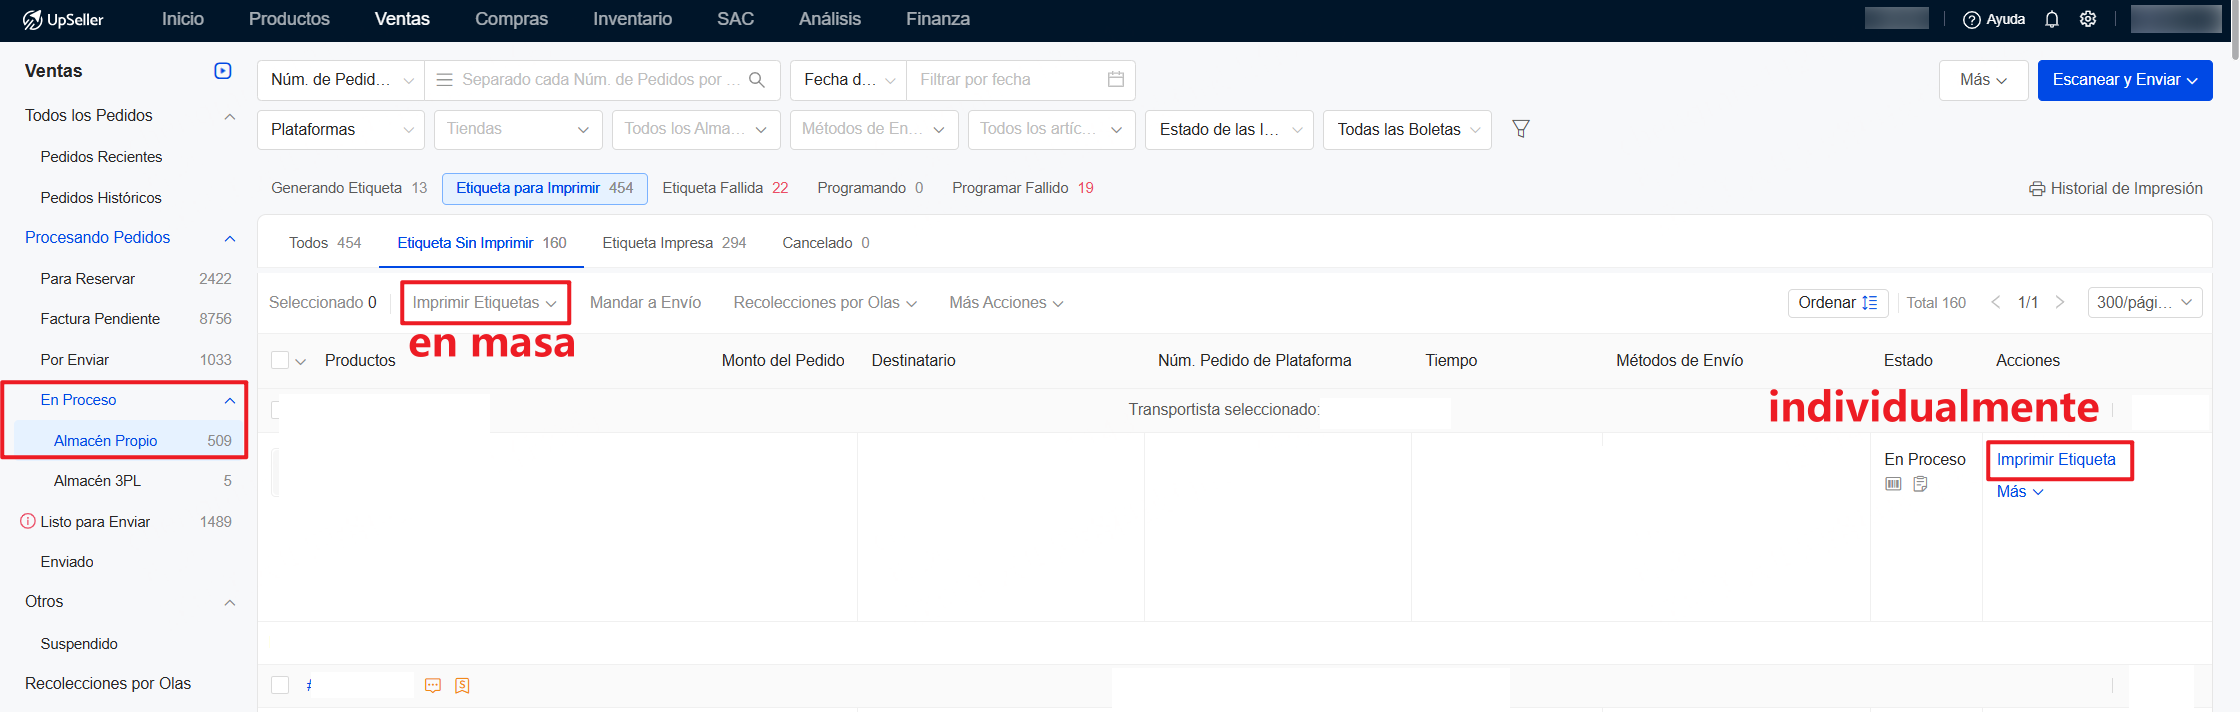The height and width of the screenshot is (712, 2240).
Task: Open the Inventario menu
Action: pyautogui.click(x=632, y=19)
